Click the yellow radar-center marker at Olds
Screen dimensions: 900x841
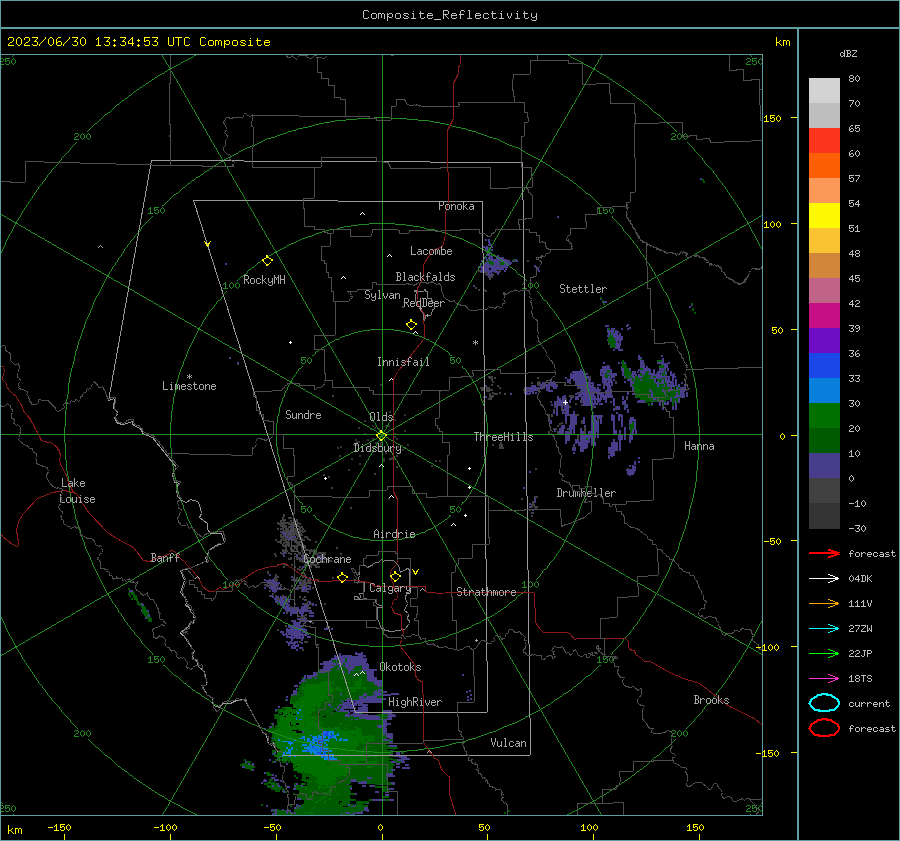pyautogui.click(x=381, y=436)
